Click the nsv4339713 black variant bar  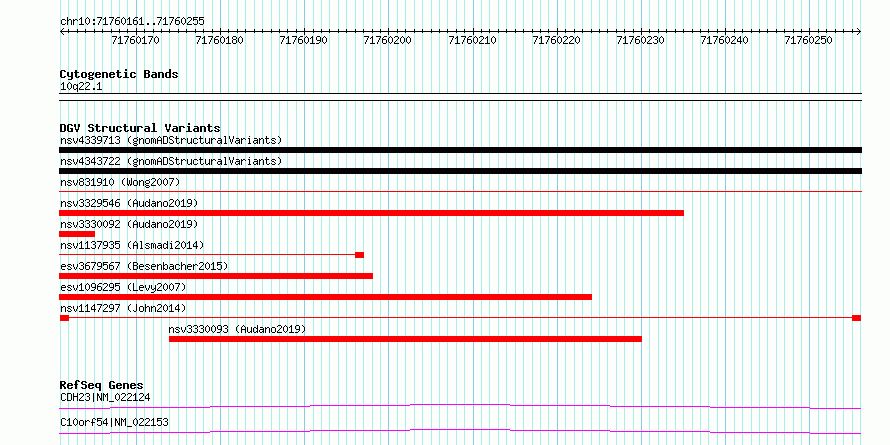click(460, 150)
